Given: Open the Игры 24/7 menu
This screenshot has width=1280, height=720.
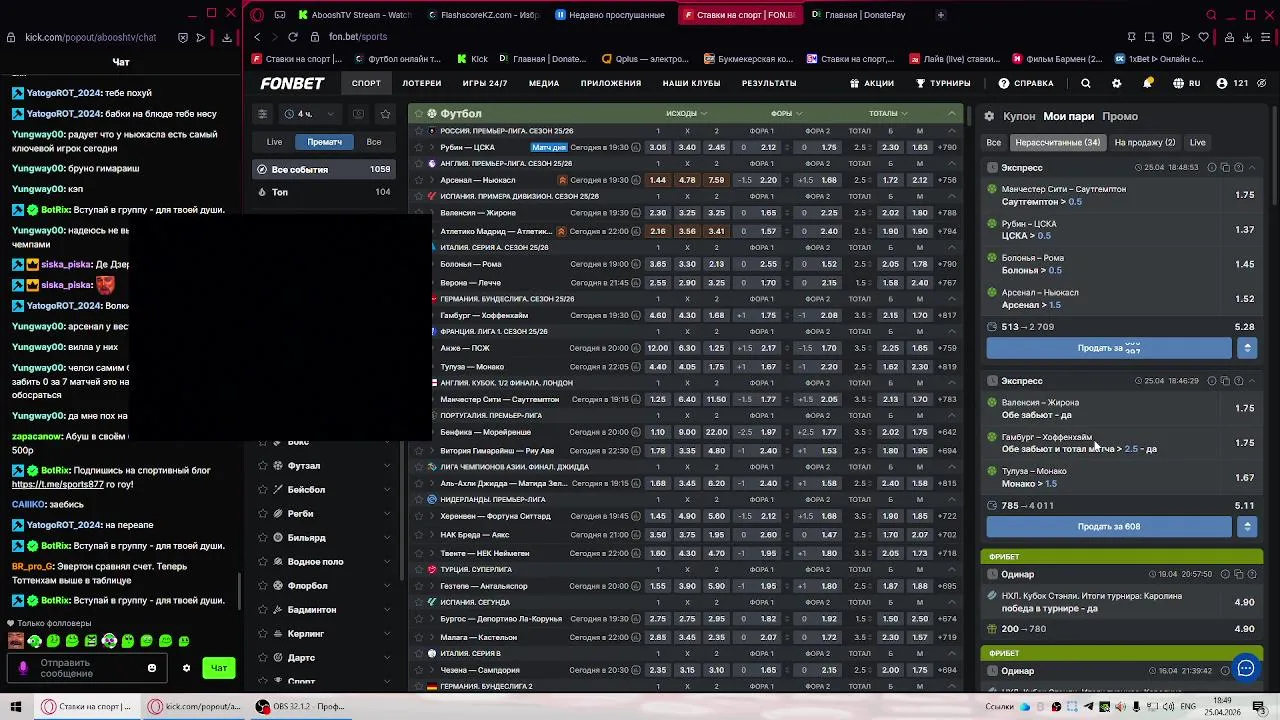Looking at the screenshot, I should 485,83.
